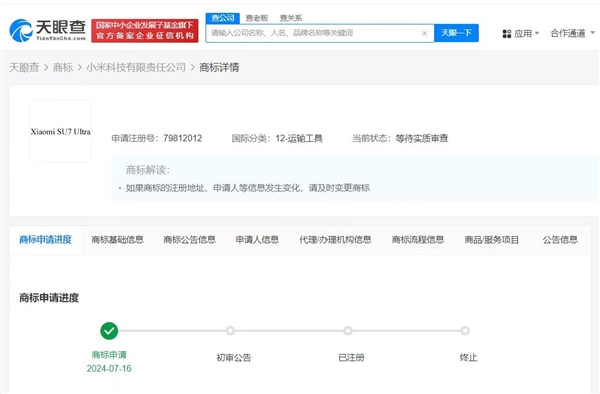Click the 商标详情 breadcrumb text

pos(219,67)
